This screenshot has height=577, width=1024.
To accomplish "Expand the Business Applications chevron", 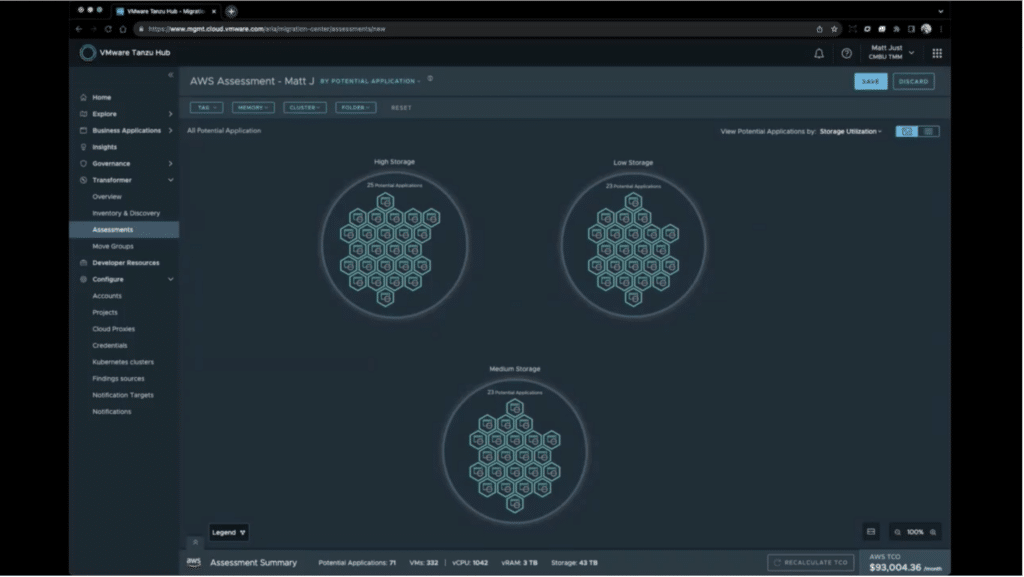I will (170, 131).
